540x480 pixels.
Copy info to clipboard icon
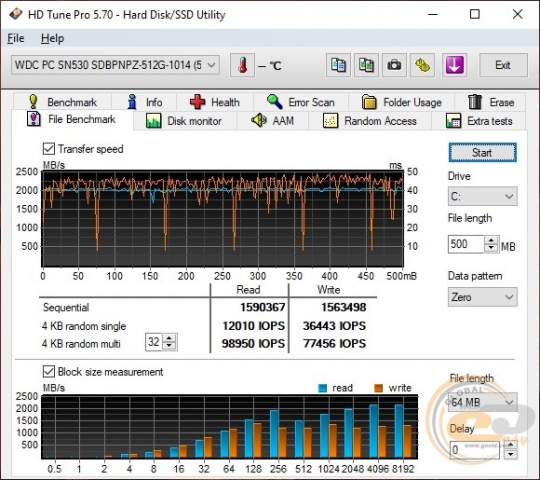click(338, 65)
